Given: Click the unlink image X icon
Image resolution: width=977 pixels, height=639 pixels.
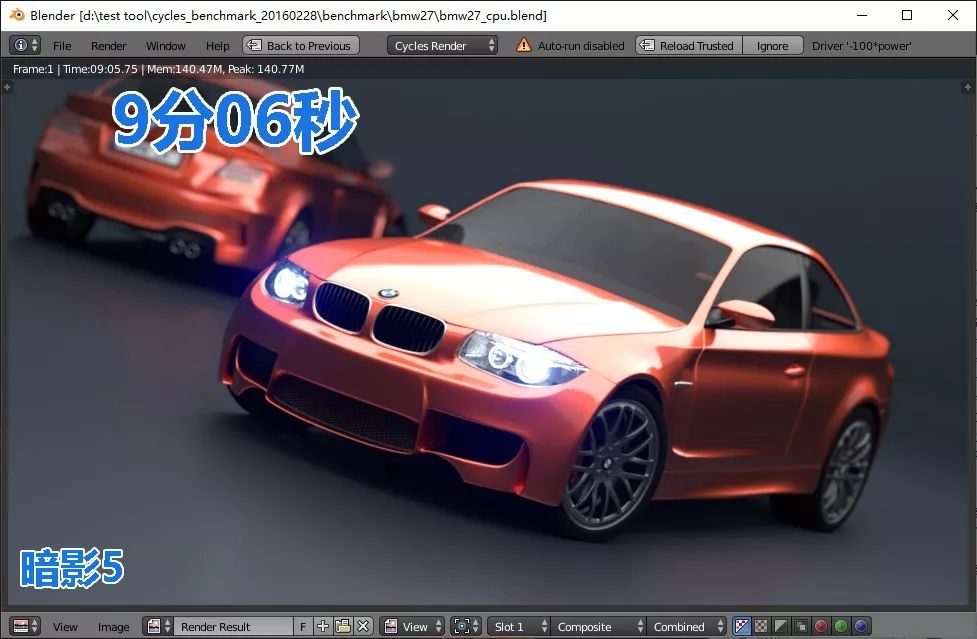Looking at the screenshot, I should (x=363, y=626).
